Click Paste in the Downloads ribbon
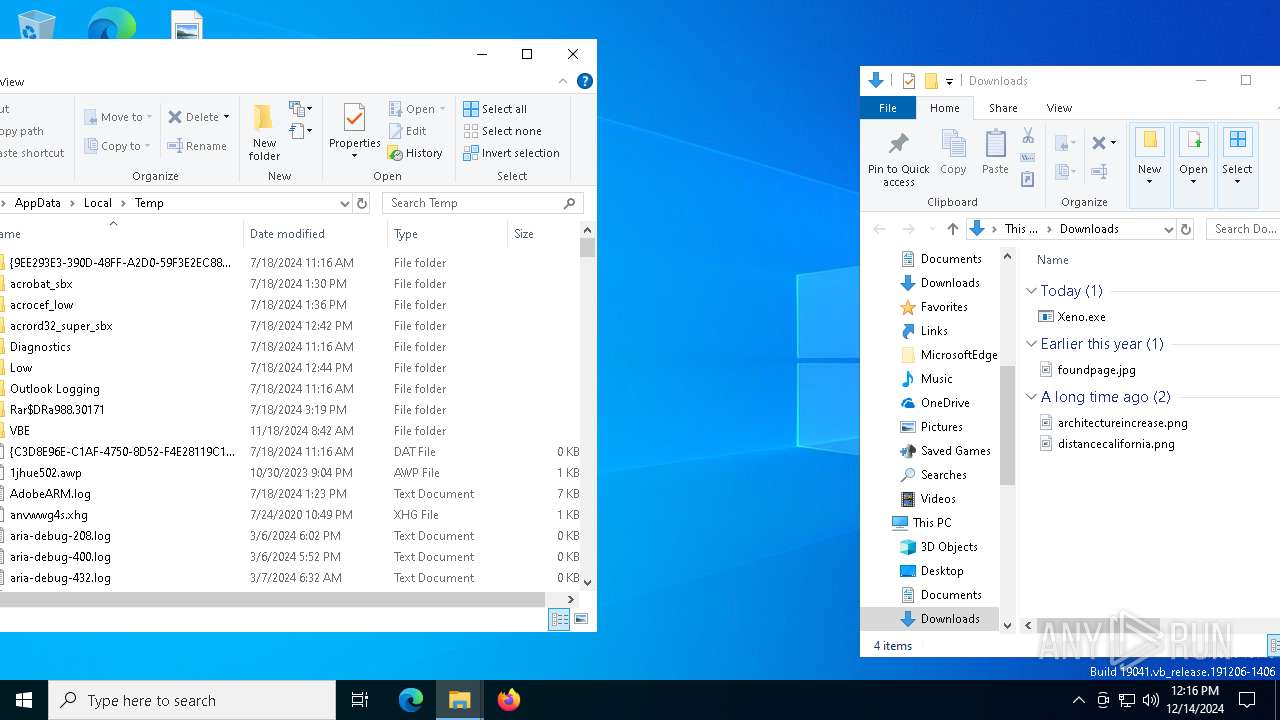 pos(995,153)
